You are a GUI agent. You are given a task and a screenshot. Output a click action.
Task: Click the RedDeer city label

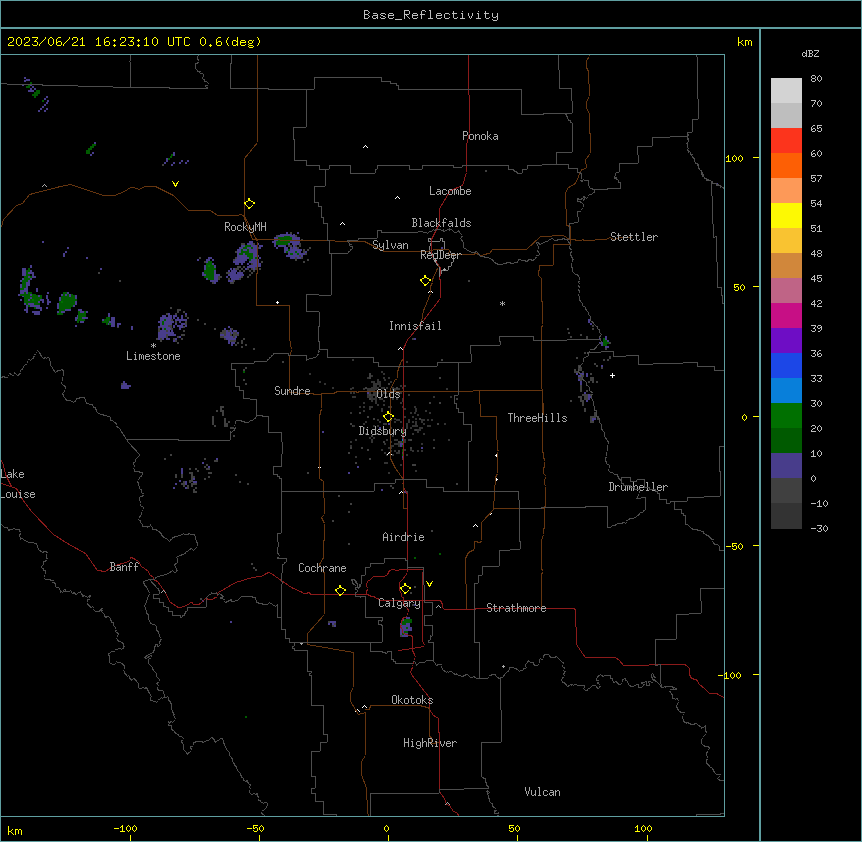coord(440,255)
